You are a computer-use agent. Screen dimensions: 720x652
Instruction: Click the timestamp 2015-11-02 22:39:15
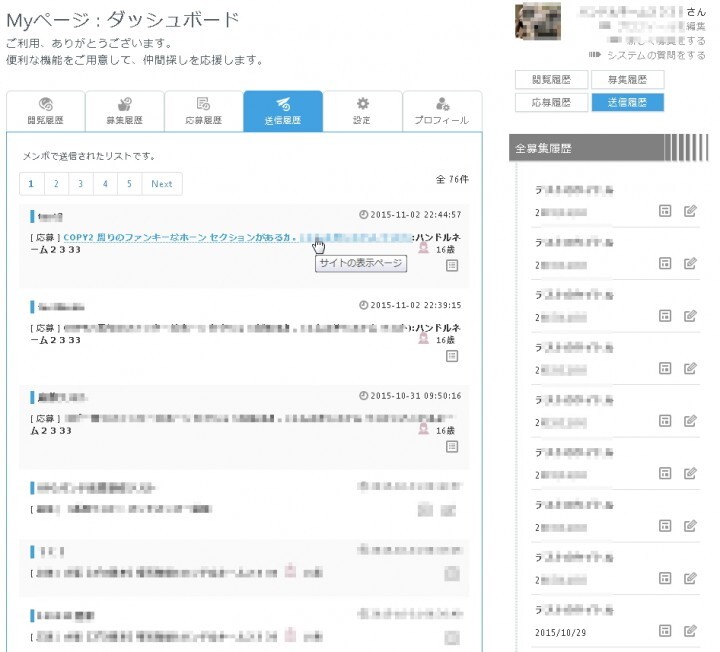[416, 305]
